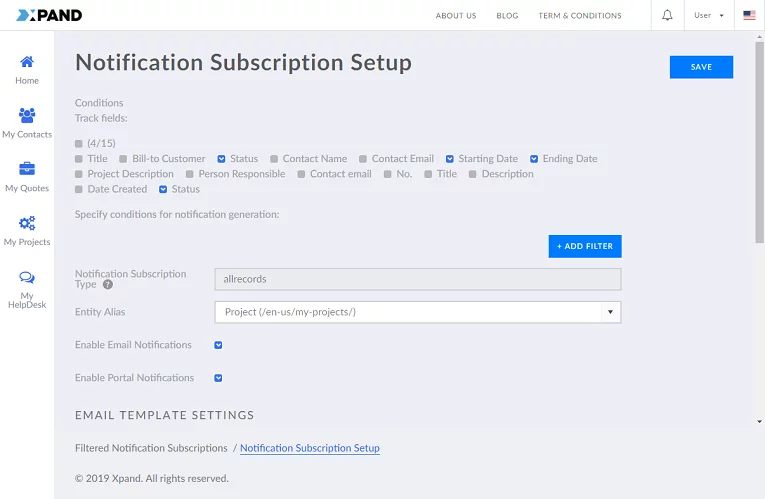Screen dimensions: 765x499
Task: Disable Enable Email Notifications checkbox
Action: pyautogui.click(x=218, y=345)
